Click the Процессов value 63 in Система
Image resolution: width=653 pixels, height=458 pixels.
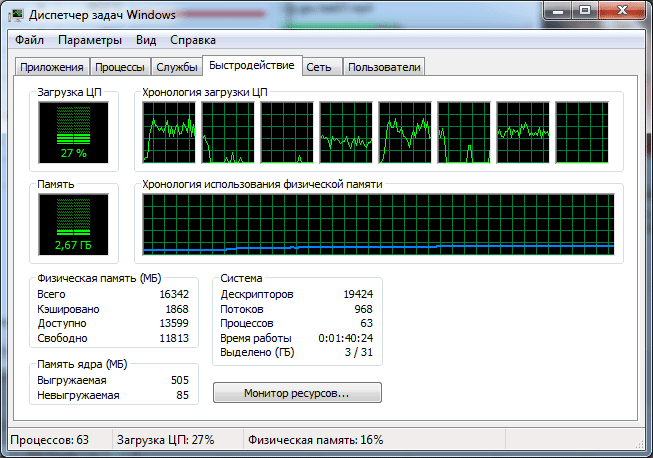pyautogui.click(x=366, y=324)
